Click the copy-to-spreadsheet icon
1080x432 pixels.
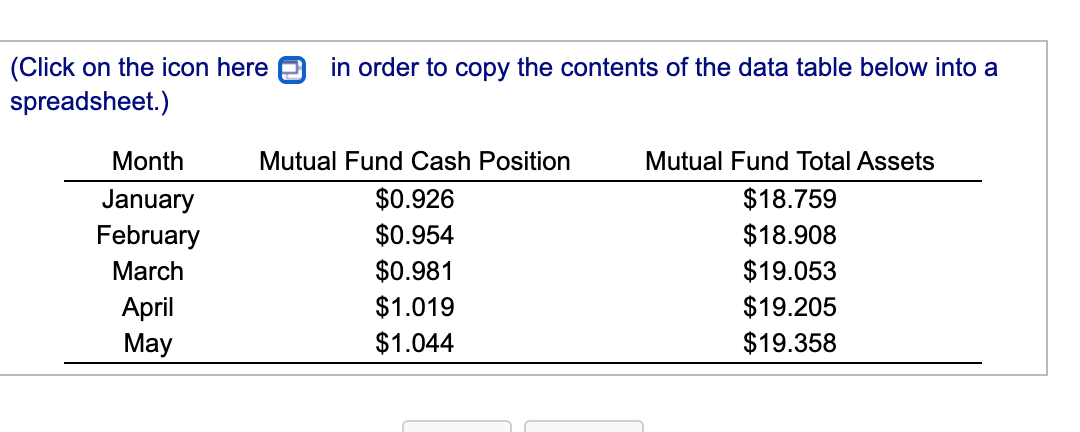(291, 70)
